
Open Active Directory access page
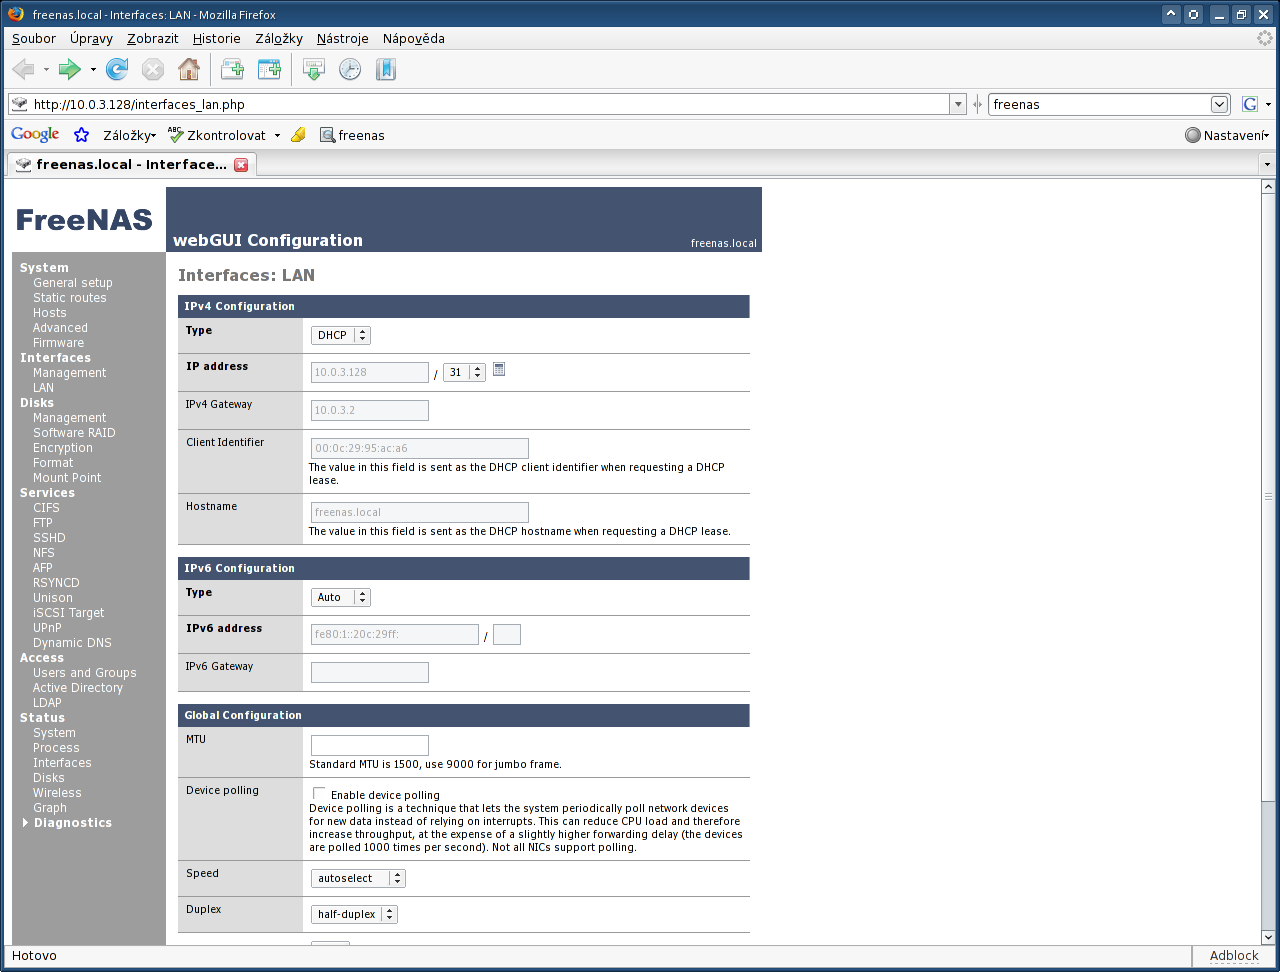[x=78, y=688]
